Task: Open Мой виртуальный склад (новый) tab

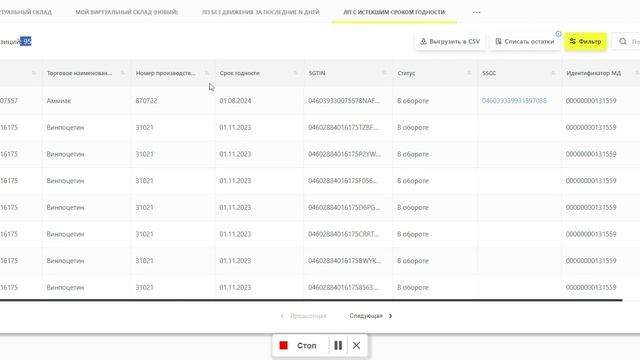Action: point(127,12)
